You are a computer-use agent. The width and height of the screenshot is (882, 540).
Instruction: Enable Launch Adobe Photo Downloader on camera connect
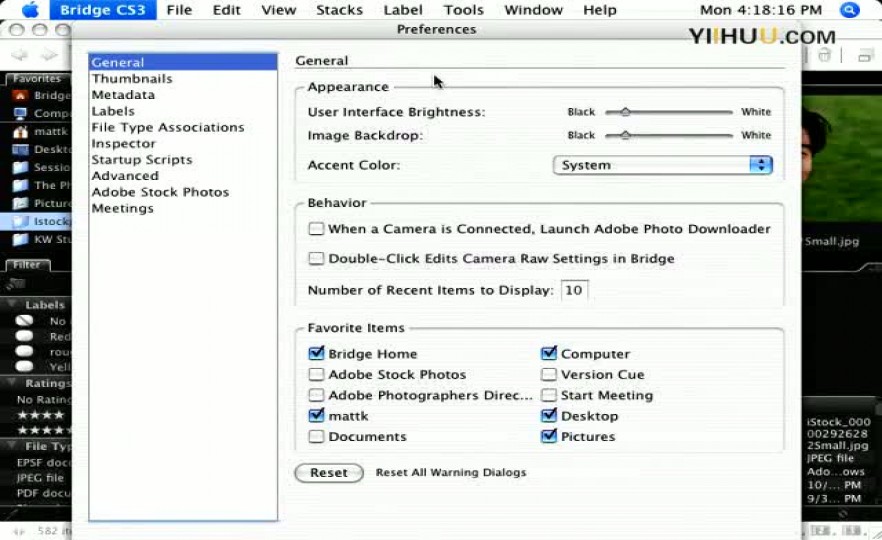pyautogui.click(x=316, y=228)
